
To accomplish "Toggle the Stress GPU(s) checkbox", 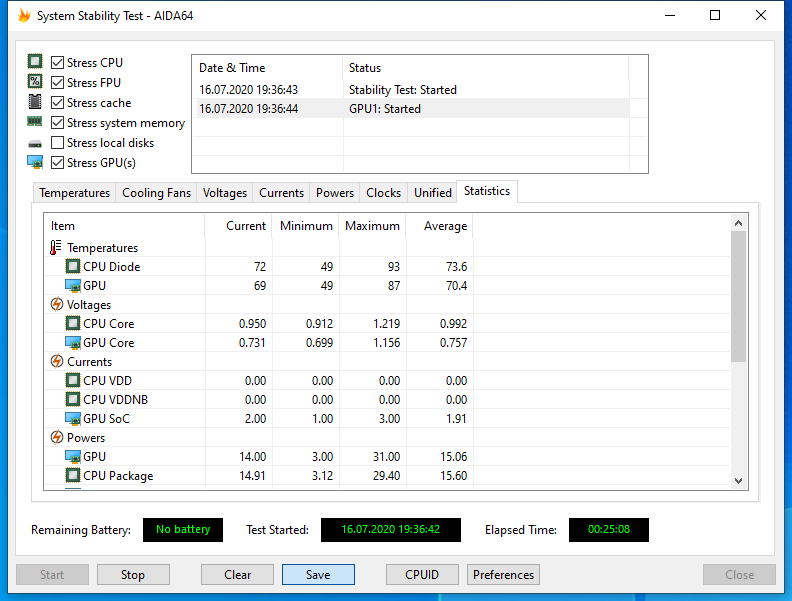I will click(58, 163).
